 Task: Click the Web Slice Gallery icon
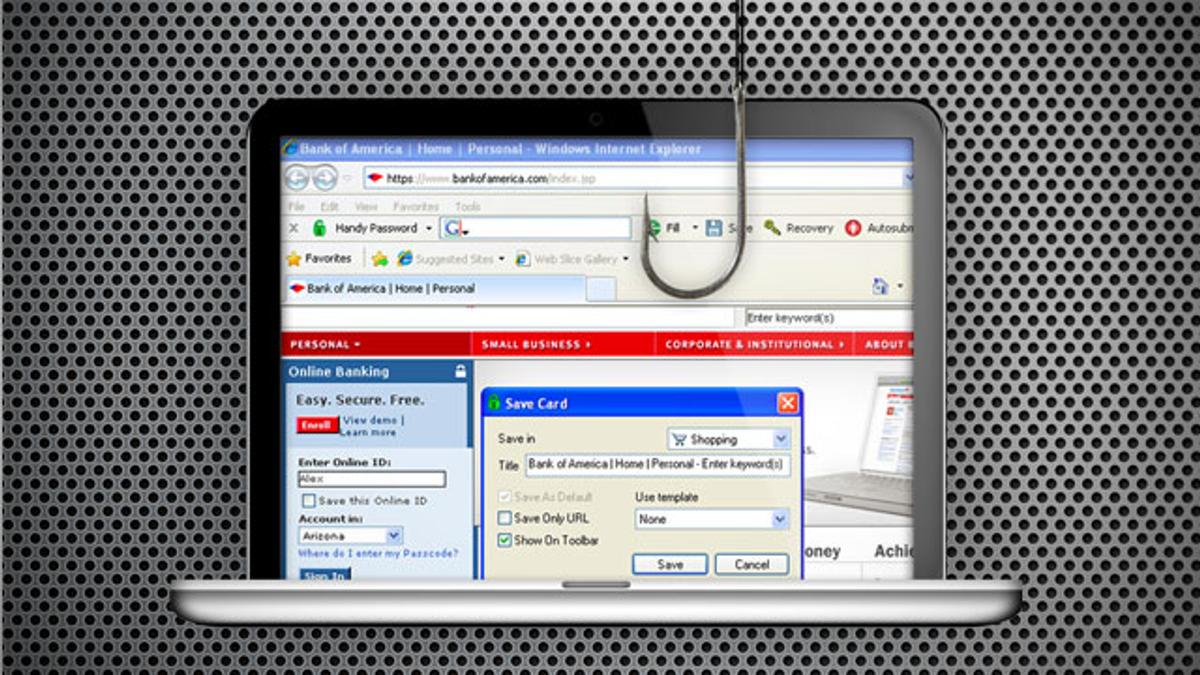pos(523,259)
